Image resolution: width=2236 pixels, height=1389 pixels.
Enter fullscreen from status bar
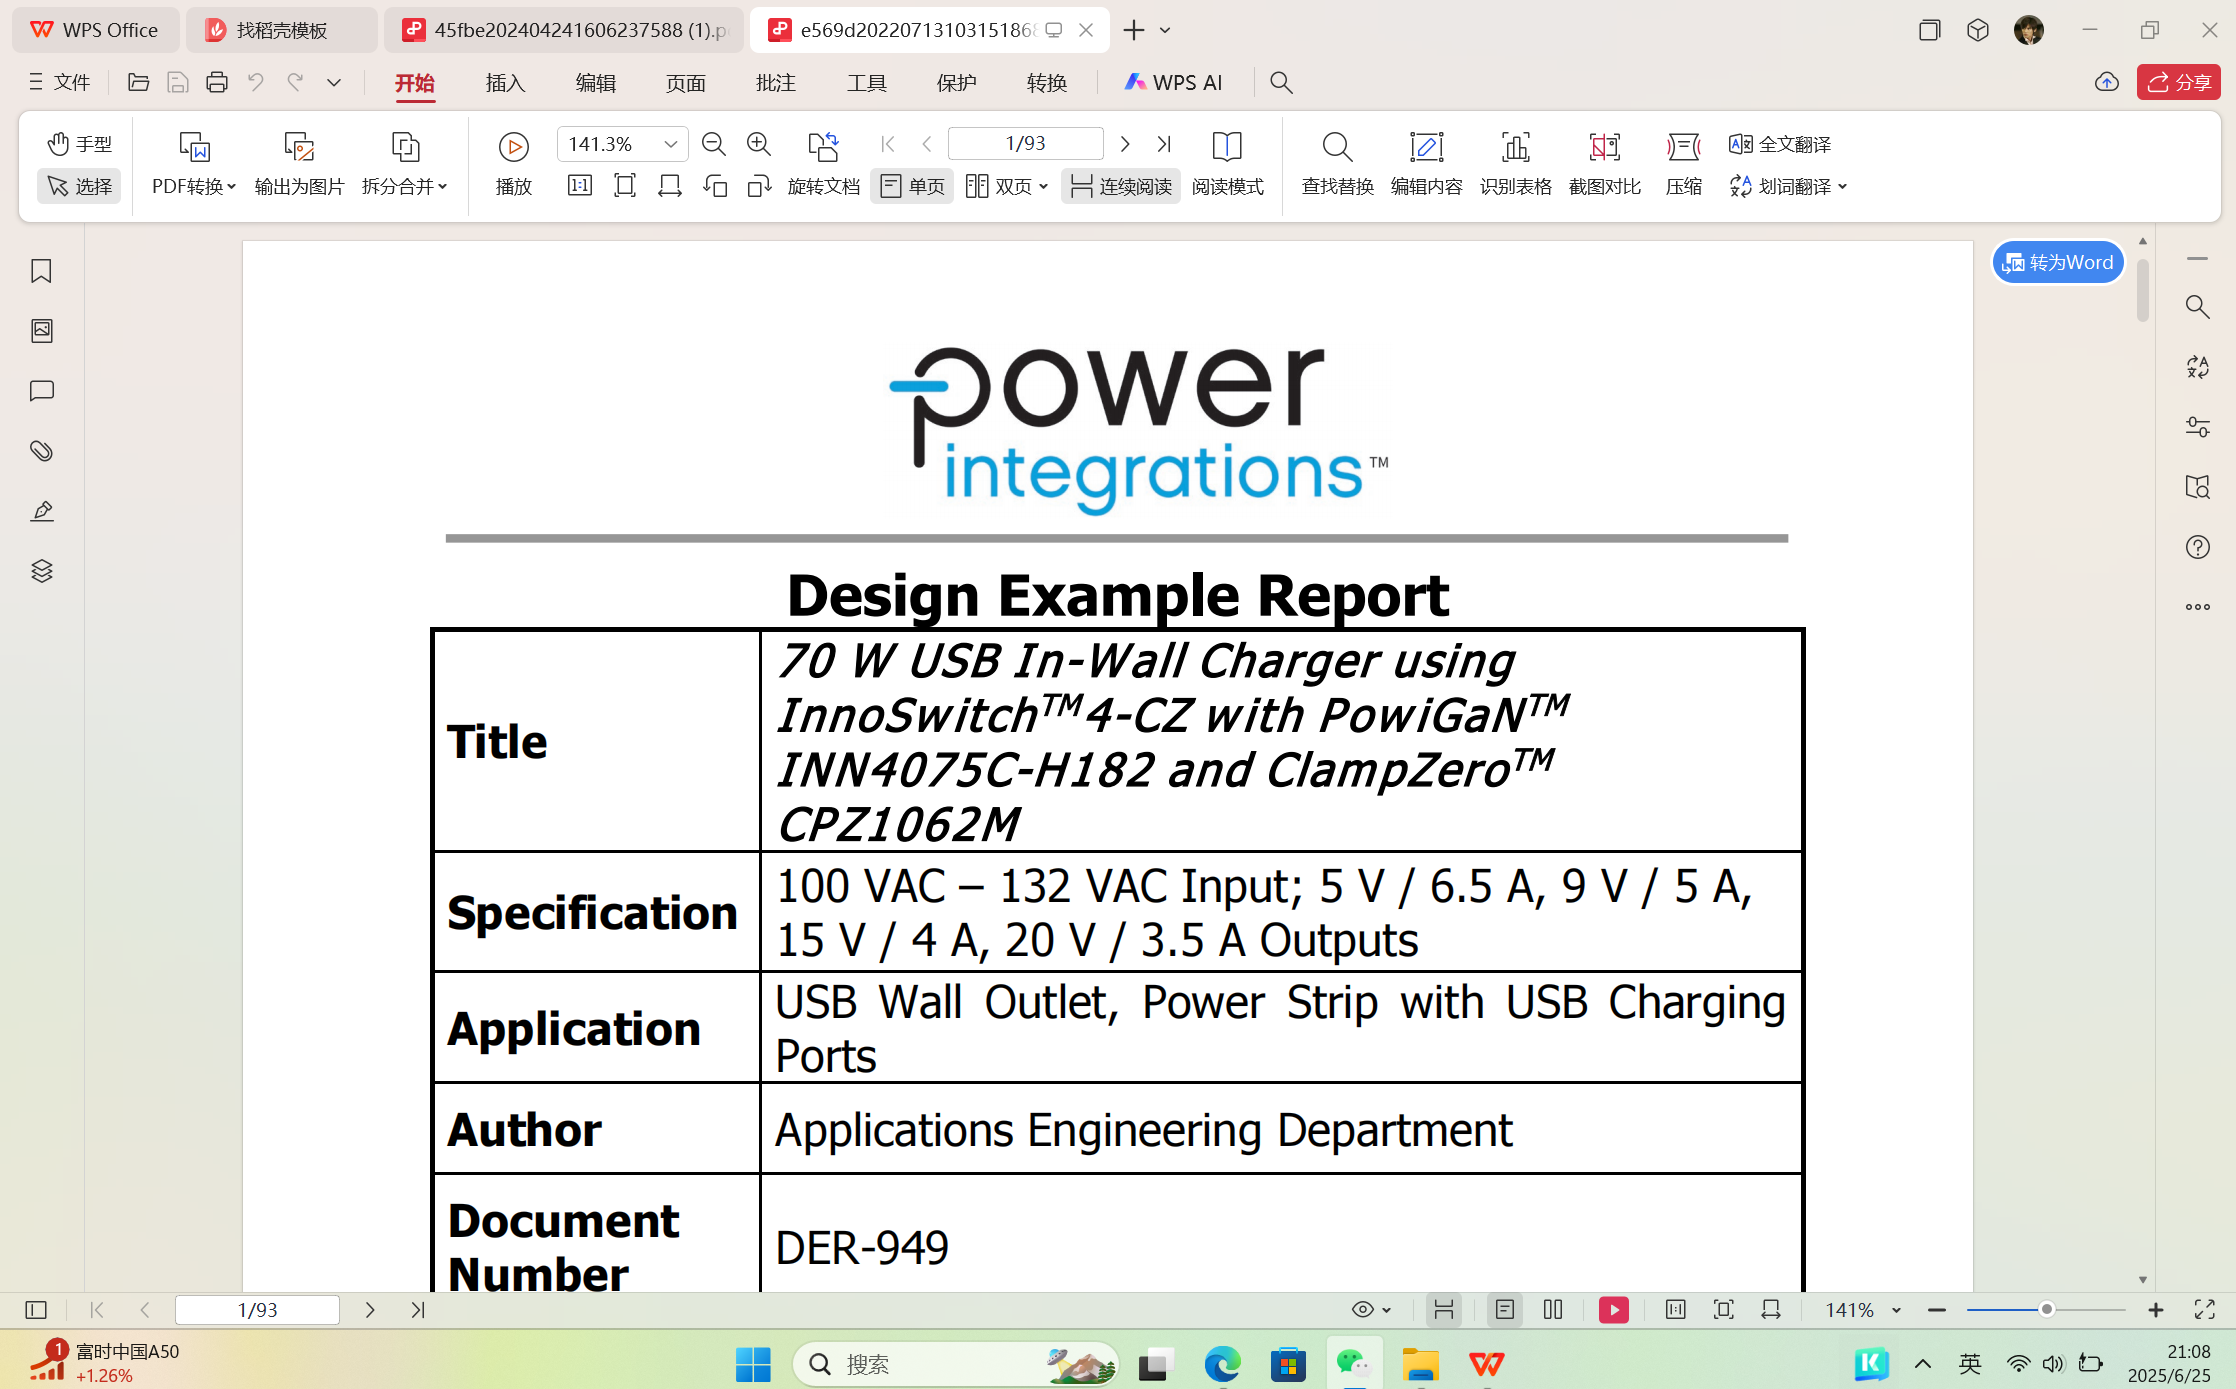pyautogui.click(x=2205, y=1310)
